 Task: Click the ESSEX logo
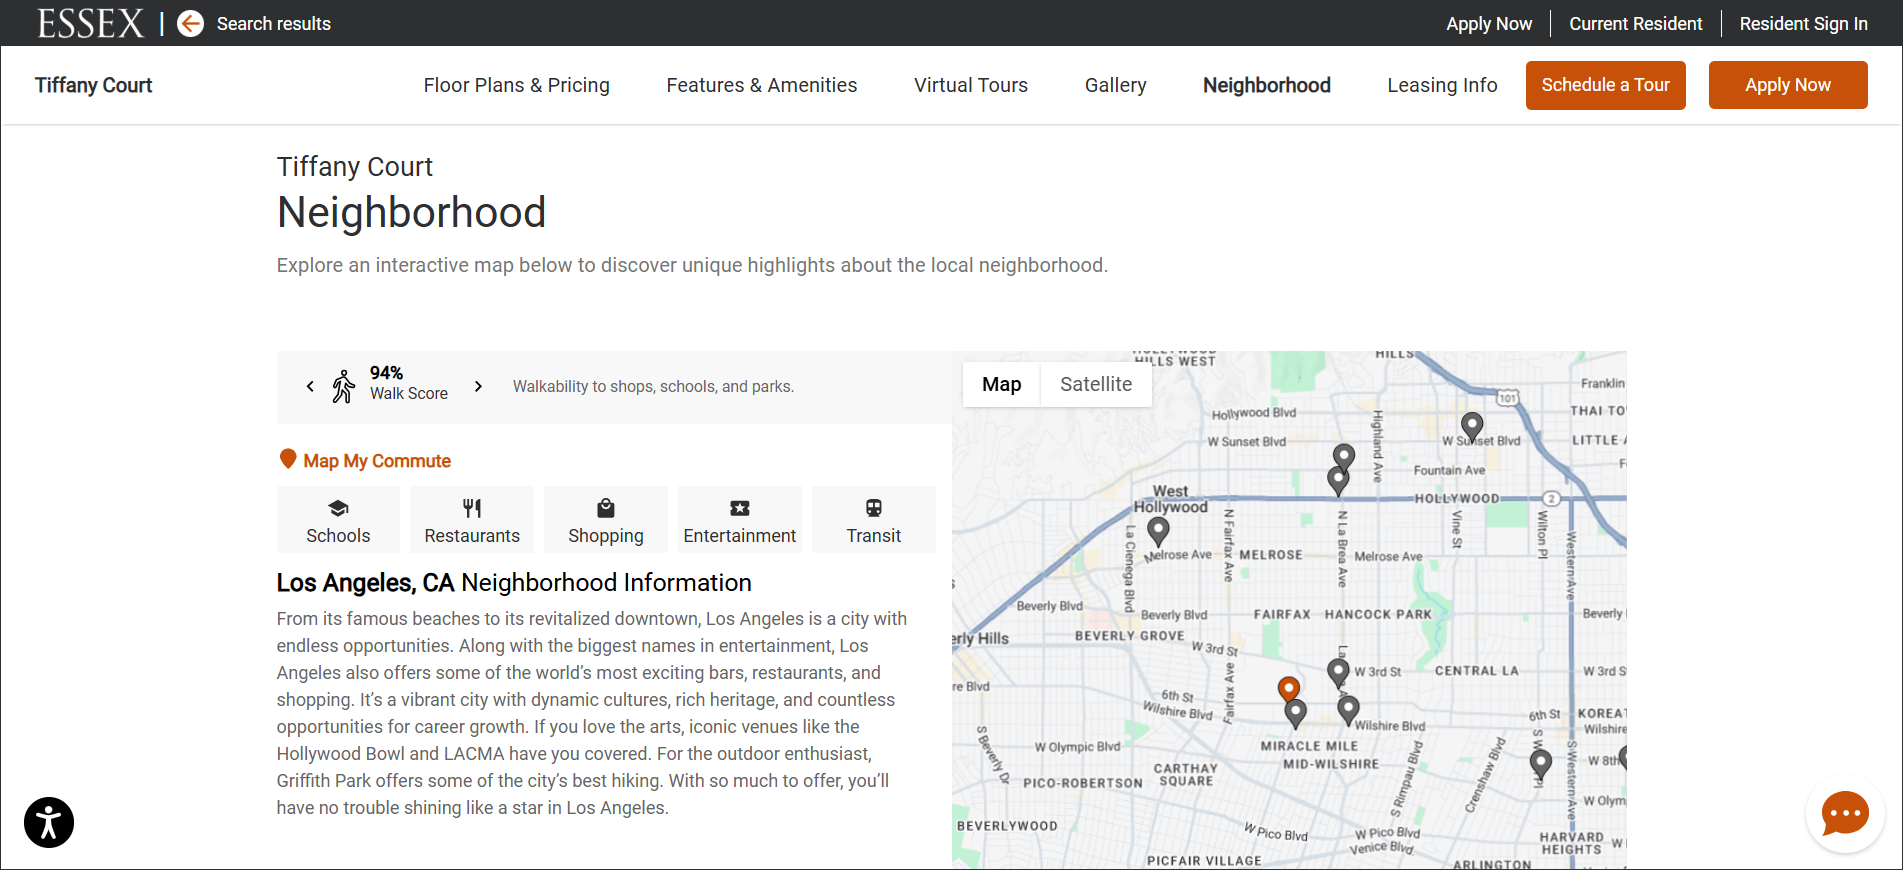coord(91,24)
